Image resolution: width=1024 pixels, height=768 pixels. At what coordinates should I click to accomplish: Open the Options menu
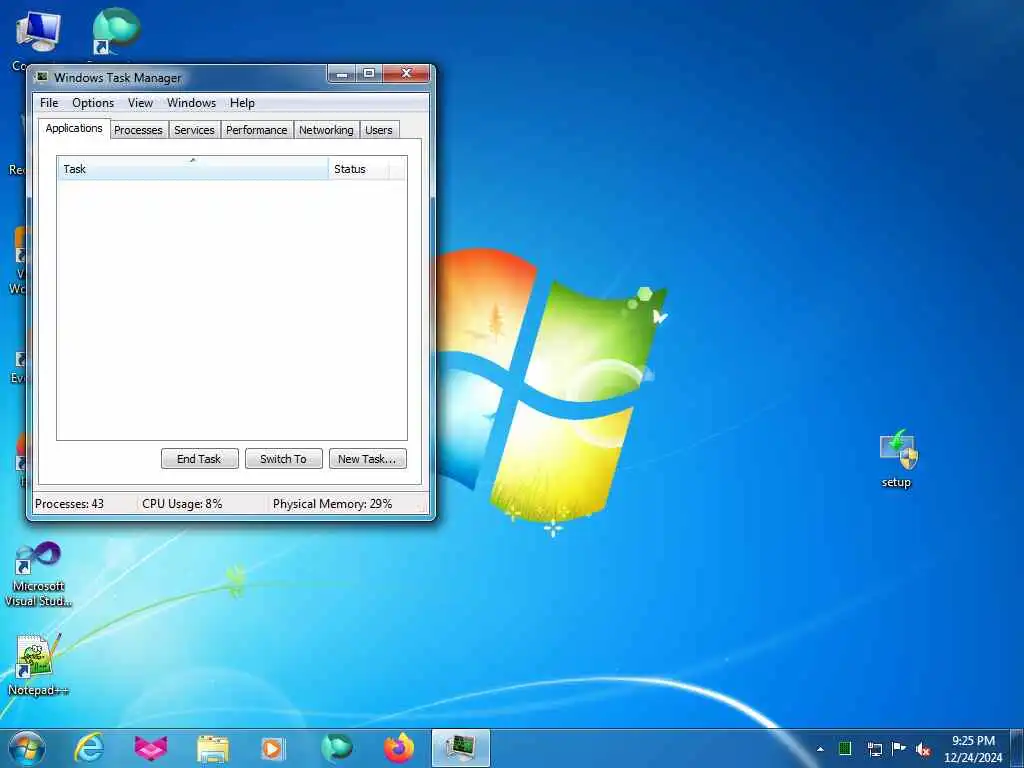(x=93, y=103)
